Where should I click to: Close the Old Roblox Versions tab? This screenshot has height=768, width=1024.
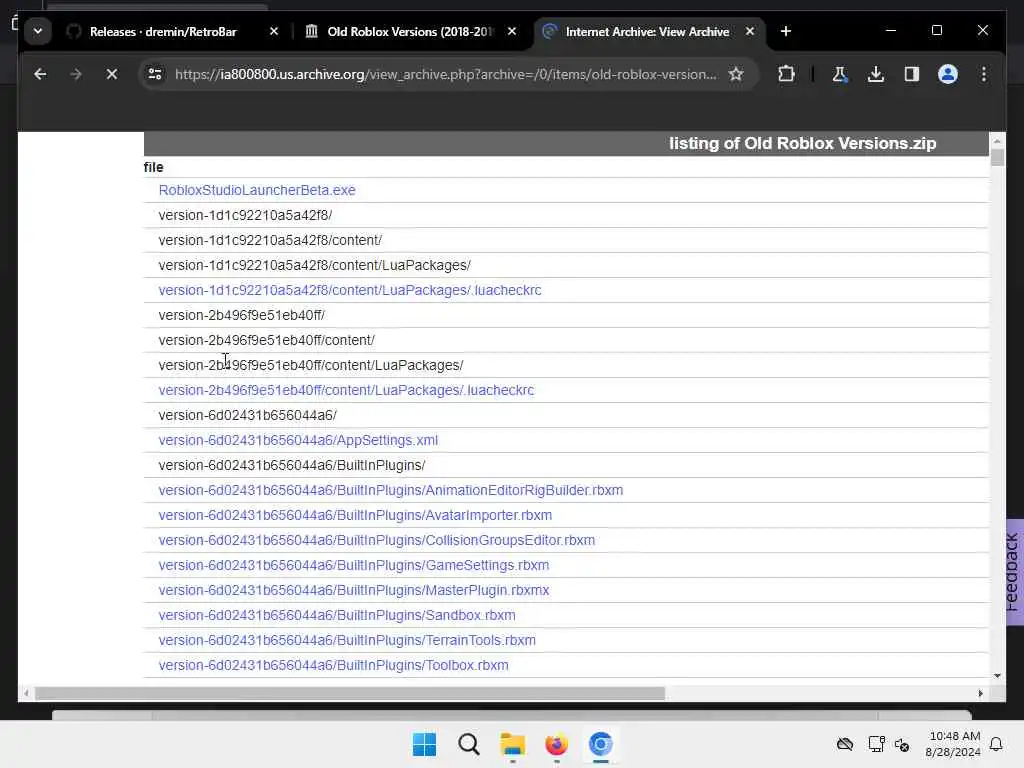point(512,31)
